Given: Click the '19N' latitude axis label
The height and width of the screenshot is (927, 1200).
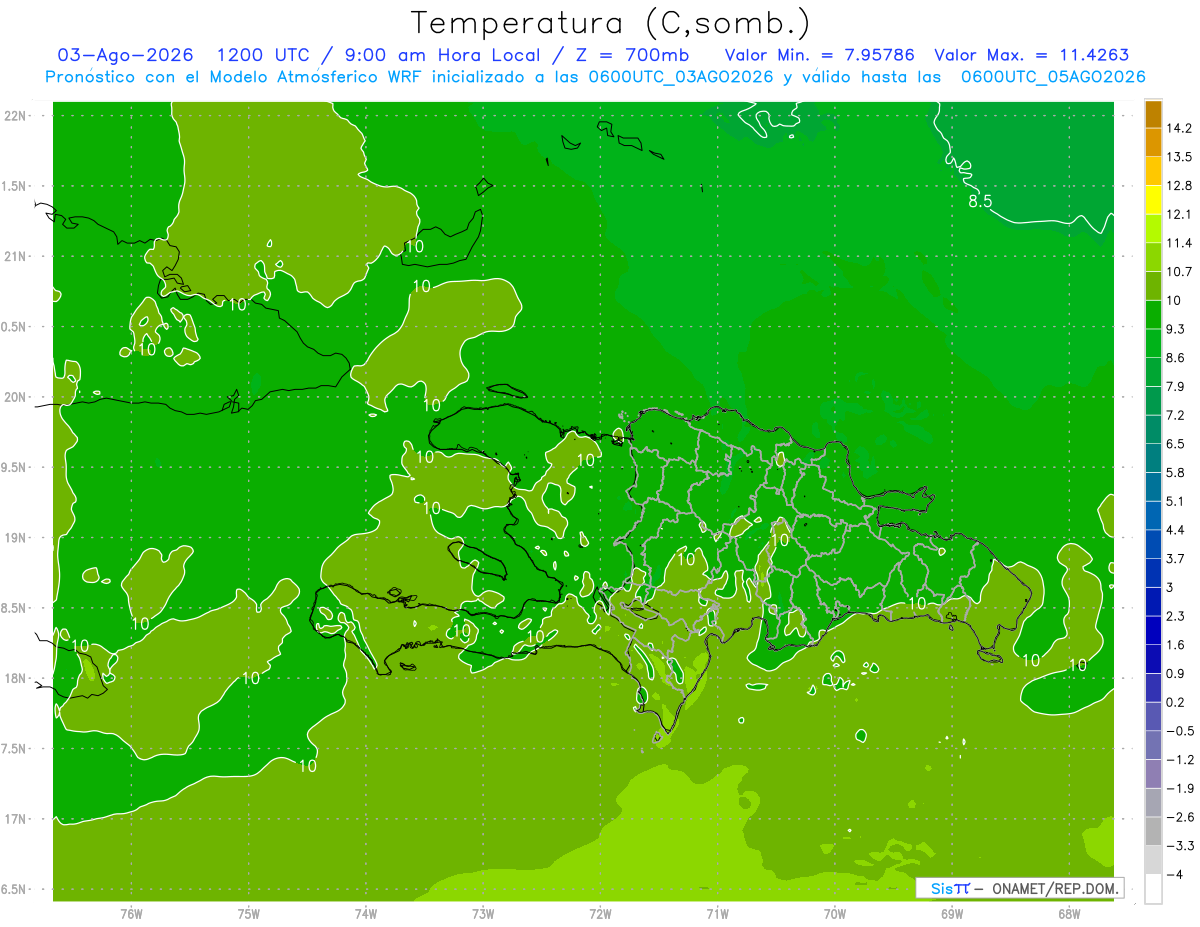Looking at the screenshot, I should pyautogui.click(x=16, y=538).
